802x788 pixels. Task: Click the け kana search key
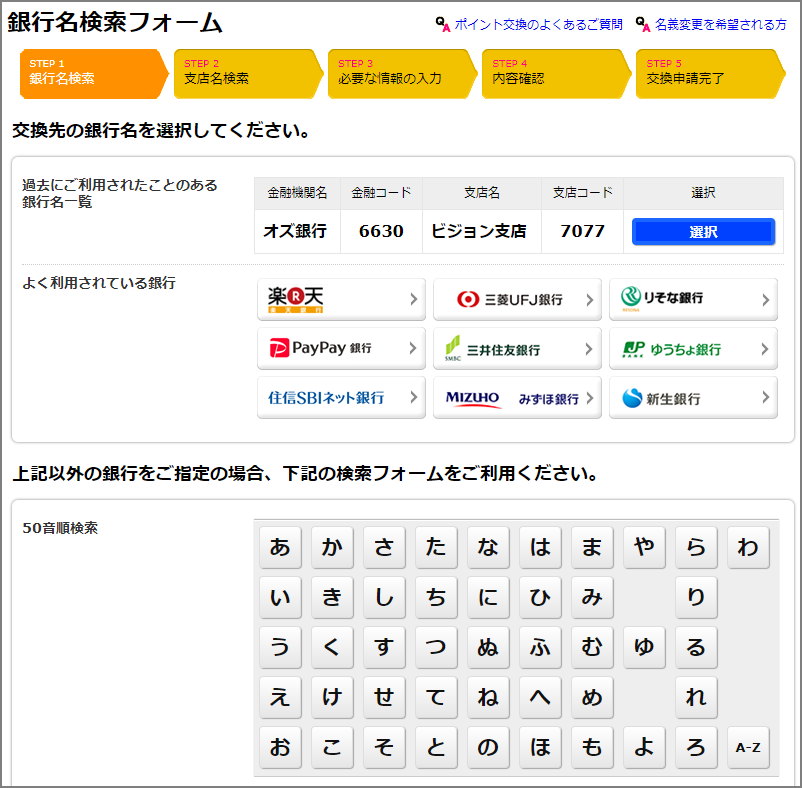[332, 697]
